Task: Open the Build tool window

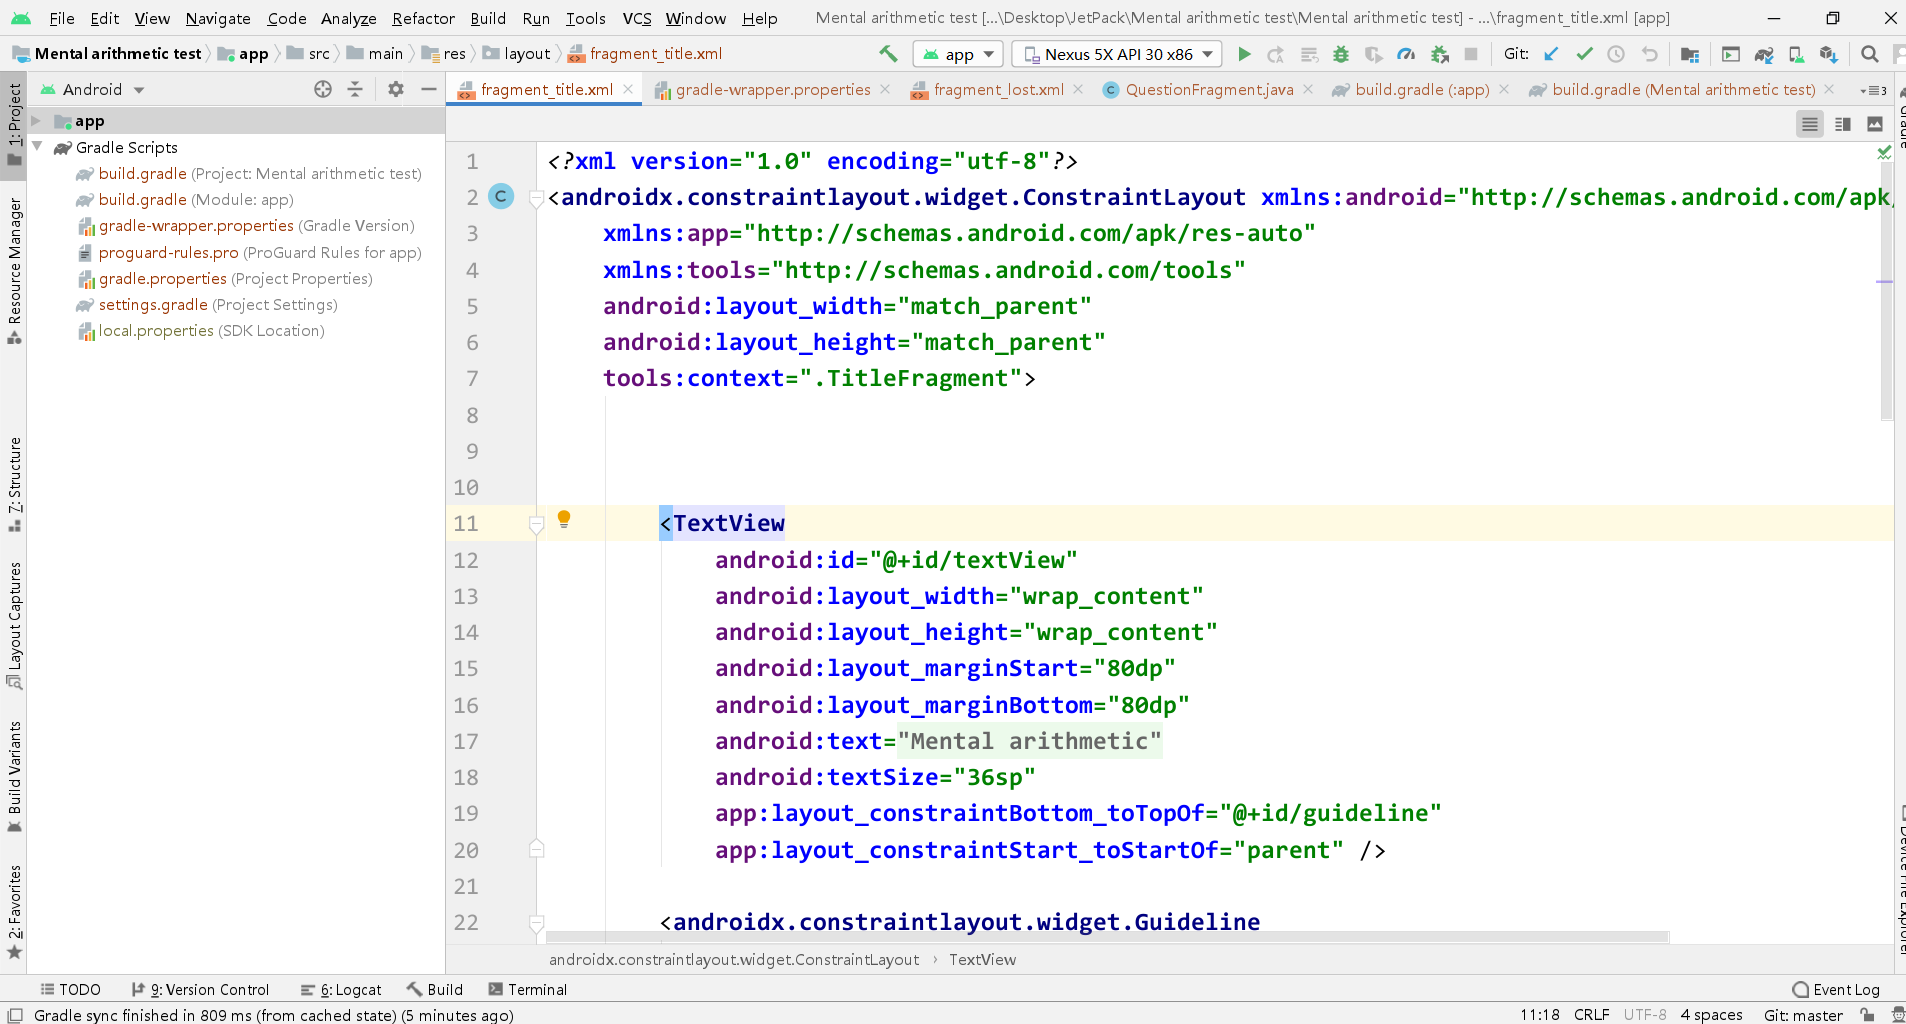Action: (435, 989)
